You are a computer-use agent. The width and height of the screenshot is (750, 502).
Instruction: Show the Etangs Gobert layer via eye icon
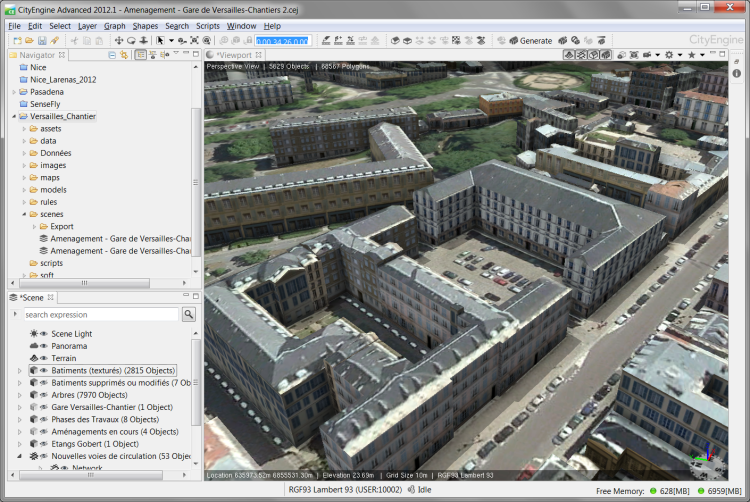click(x=44, y=444)
